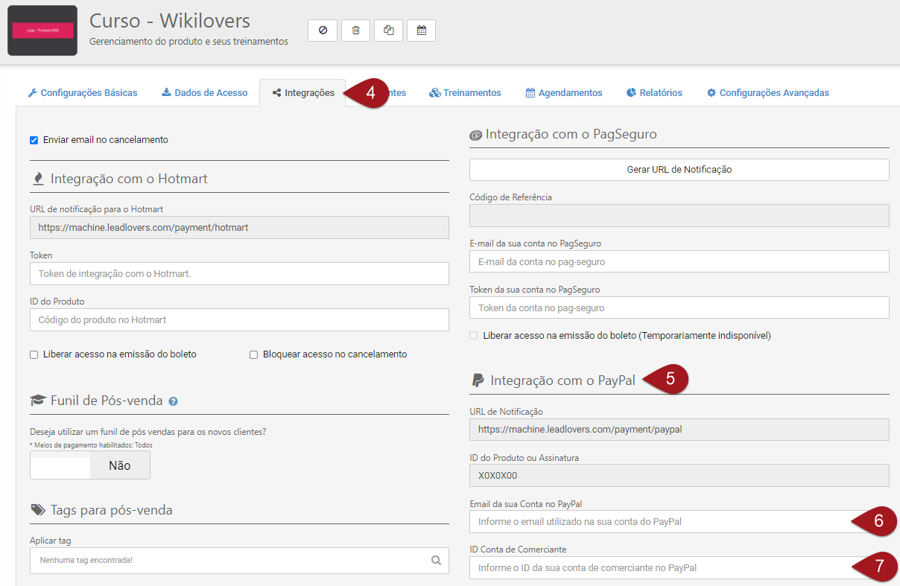Image resolution: width=900 pixels, height=586 pixels.
Task: Open the Configurações Avançadas tab
Action: pos(768,93)
